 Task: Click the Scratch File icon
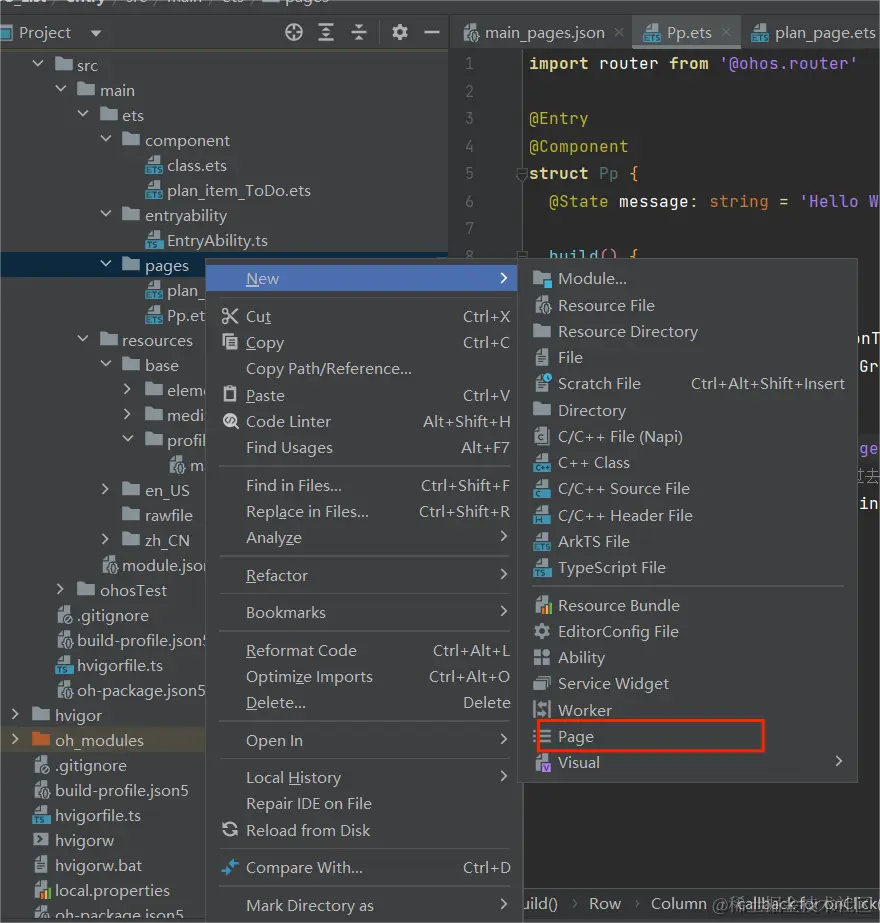pyautogui.click(x=542, y=383)
